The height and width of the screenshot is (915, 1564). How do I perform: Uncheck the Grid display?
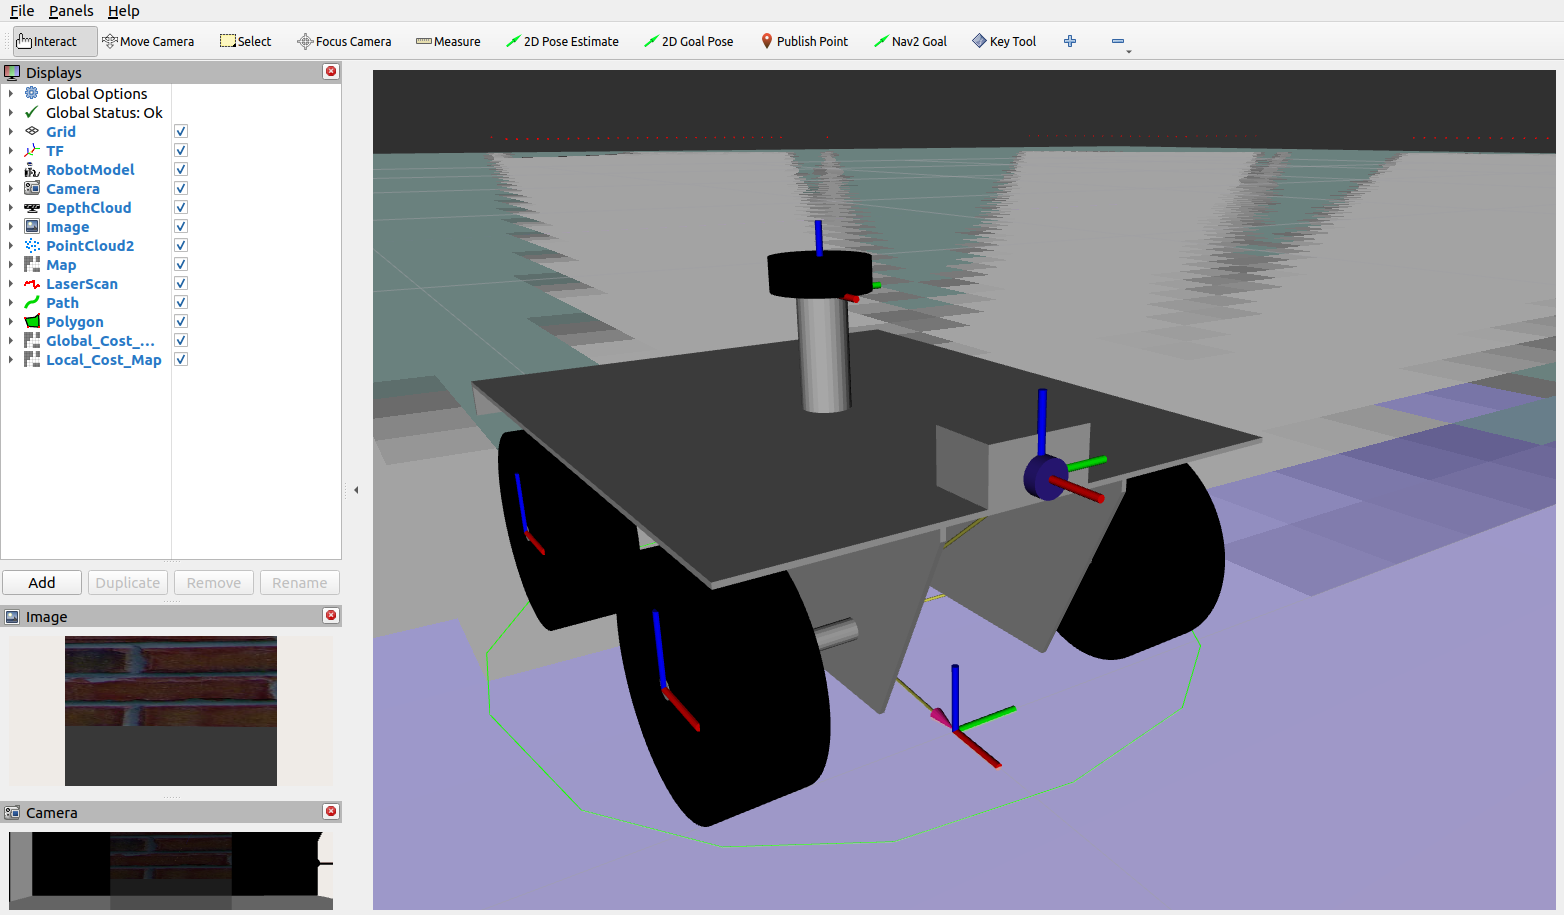pyautogui.click(x=180, y=130)
